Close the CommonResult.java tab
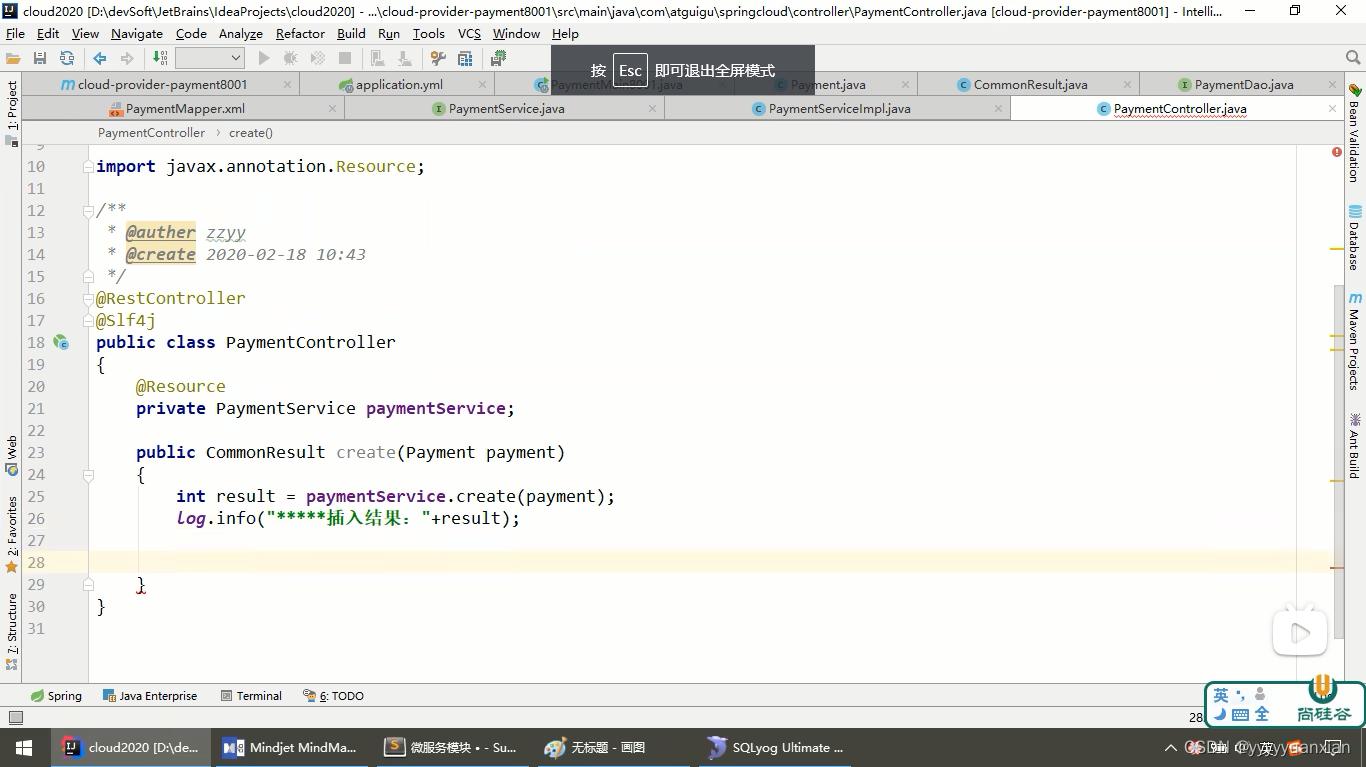The image size is (1366, 767). point(1127,85)
